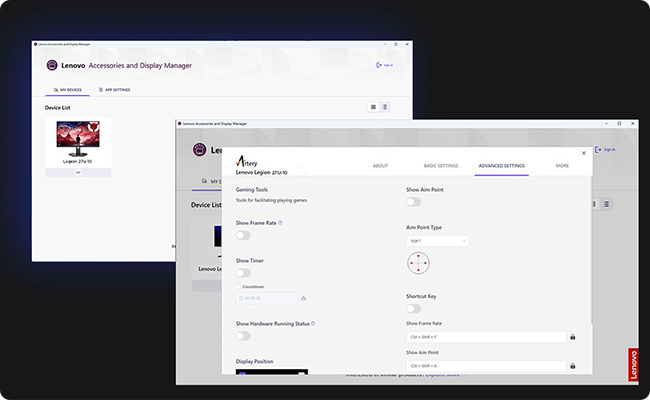Click the countdown time input field
This screenshot has width=650, height=400.
pyautogui.click(x=267, y=298)
